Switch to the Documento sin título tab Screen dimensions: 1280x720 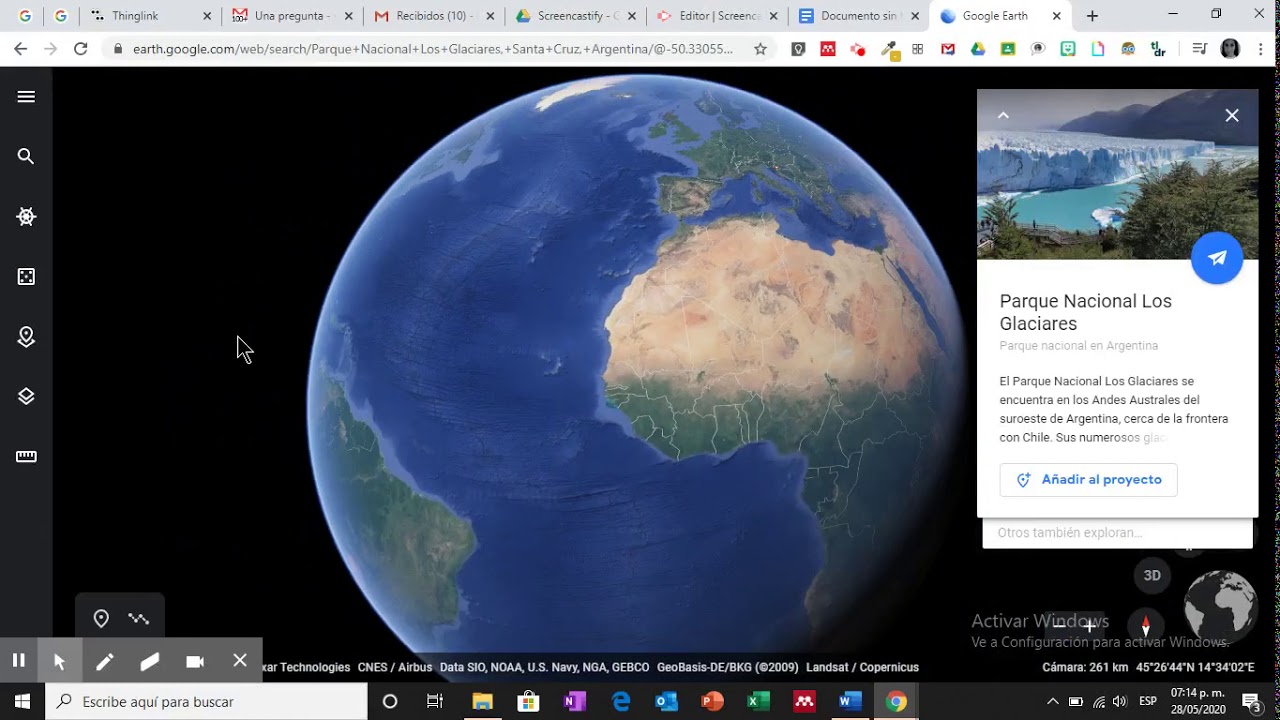pyautogui.click(x=858, y=16)
